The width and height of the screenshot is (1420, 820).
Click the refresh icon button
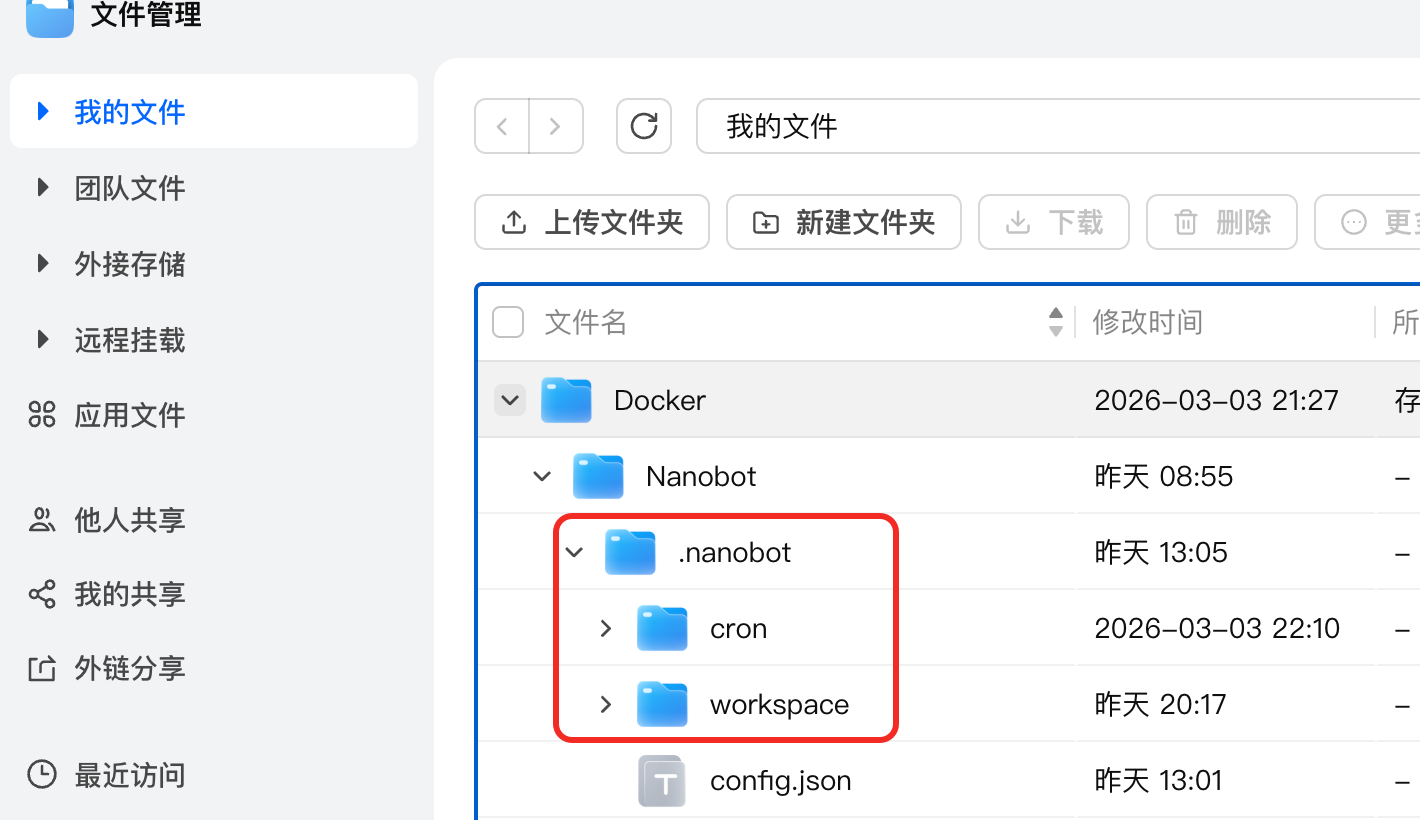[644, 126]
